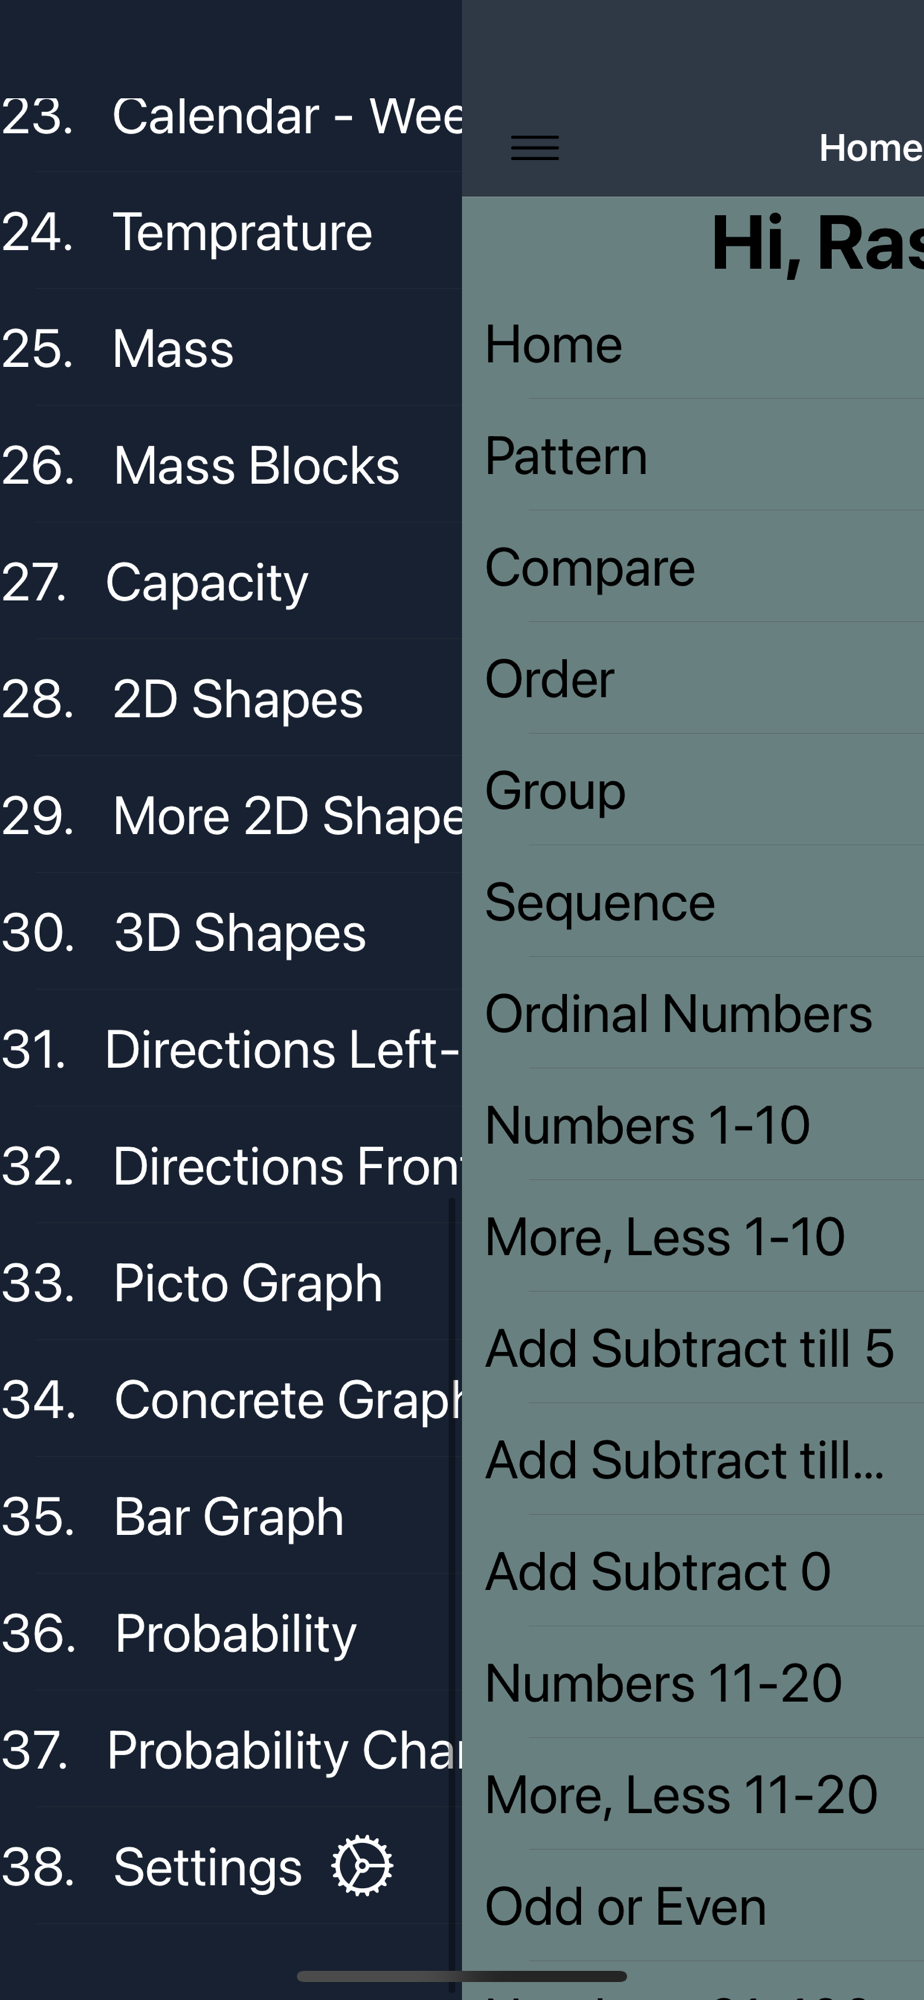Select Numbers 1-10 topic
924x2000 pixels.
point(647,1126)
